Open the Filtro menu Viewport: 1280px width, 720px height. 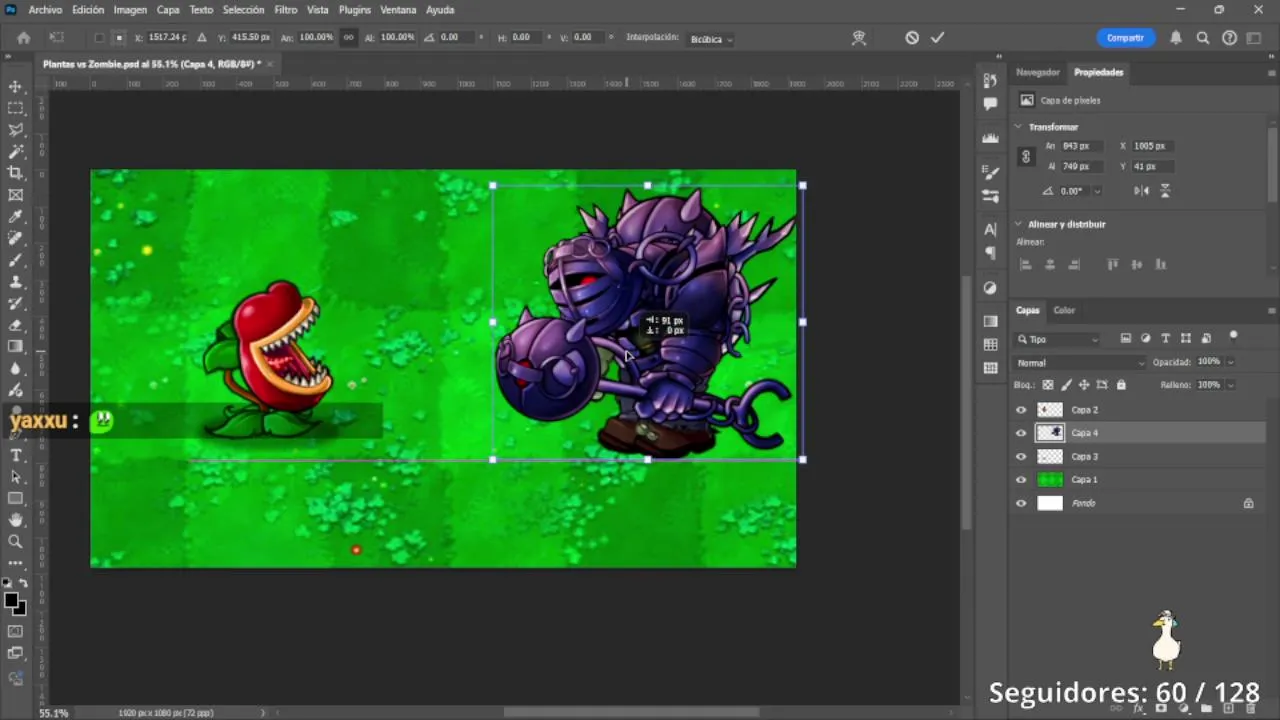tap(286, 10)
